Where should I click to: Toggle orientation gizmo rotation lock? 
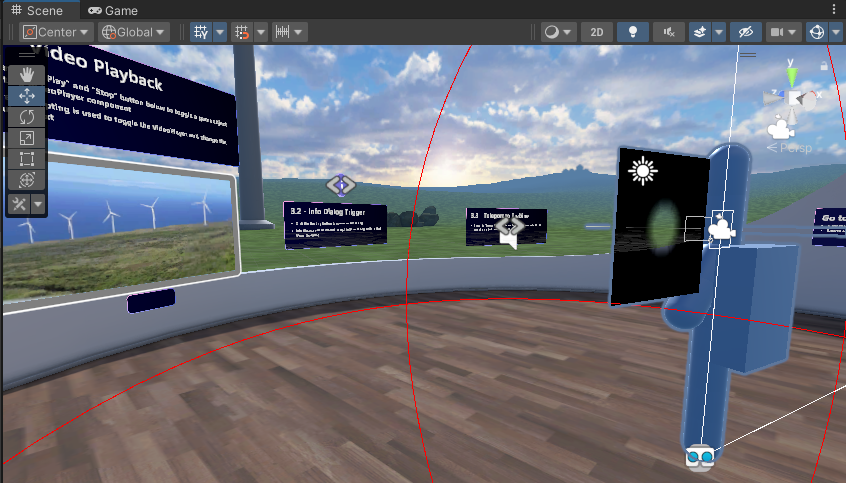[824, 66]
